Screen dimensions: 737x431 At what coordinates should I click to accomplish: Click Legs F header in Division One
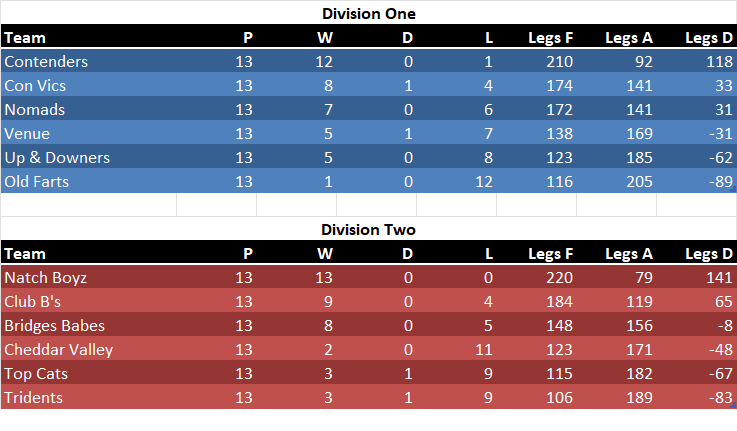[x=551, y=38]
